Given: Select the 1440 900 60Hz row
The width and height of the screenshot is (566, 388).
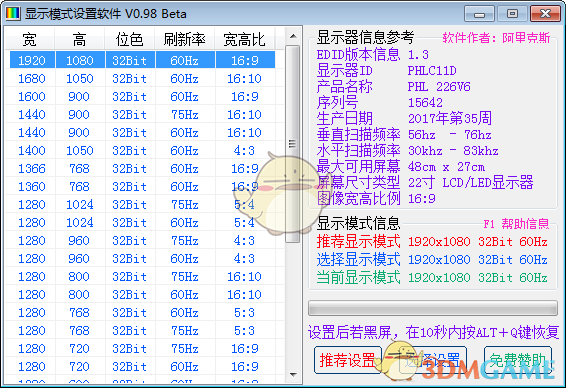Looking at the screenshot, I should tap(142, 132).
